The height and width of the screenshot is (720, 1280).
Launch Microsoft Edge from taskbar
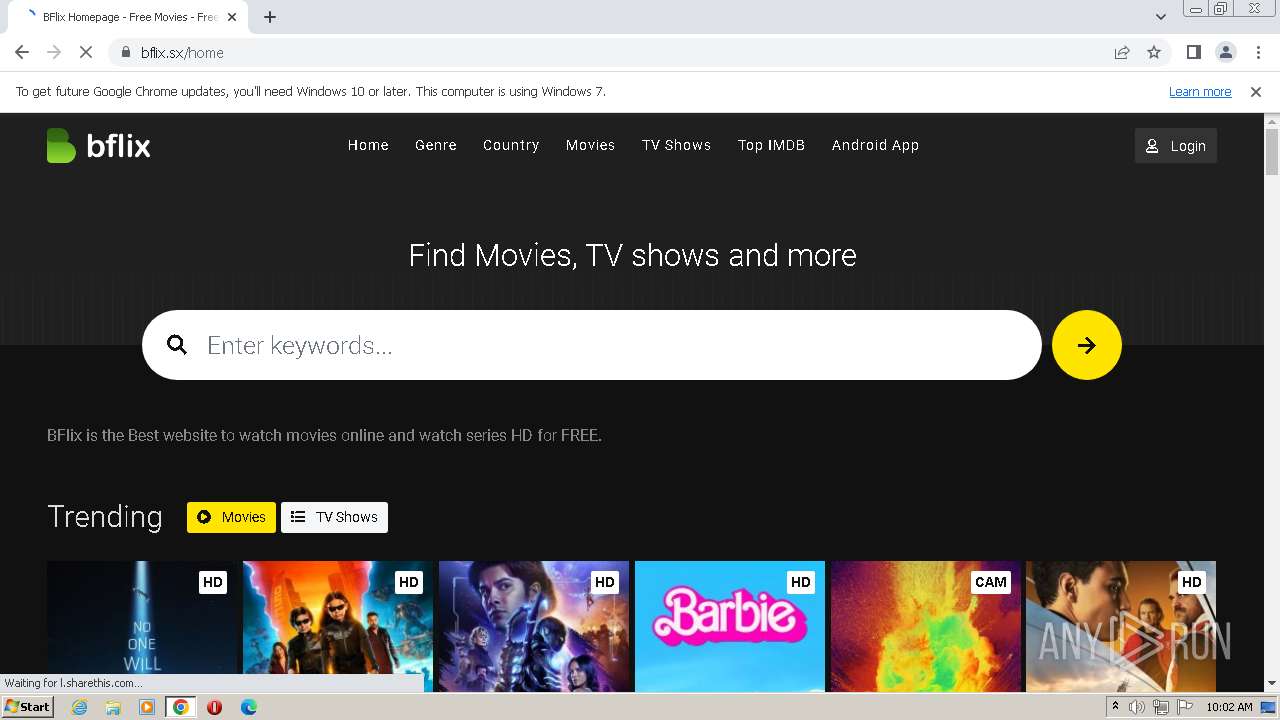248,707
